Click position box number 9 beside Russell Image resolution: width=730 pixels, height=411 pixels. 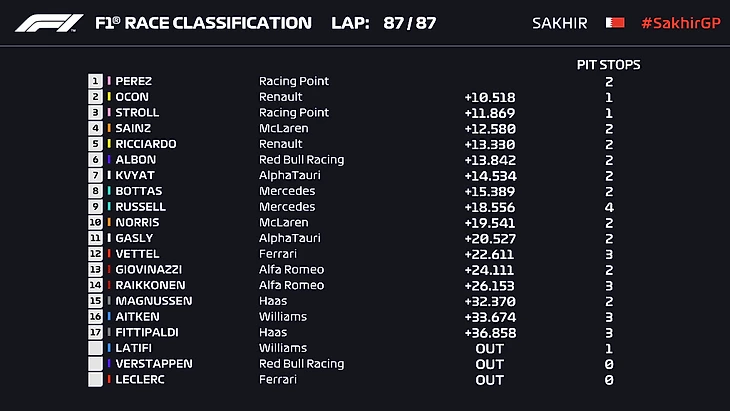point(96,207)
